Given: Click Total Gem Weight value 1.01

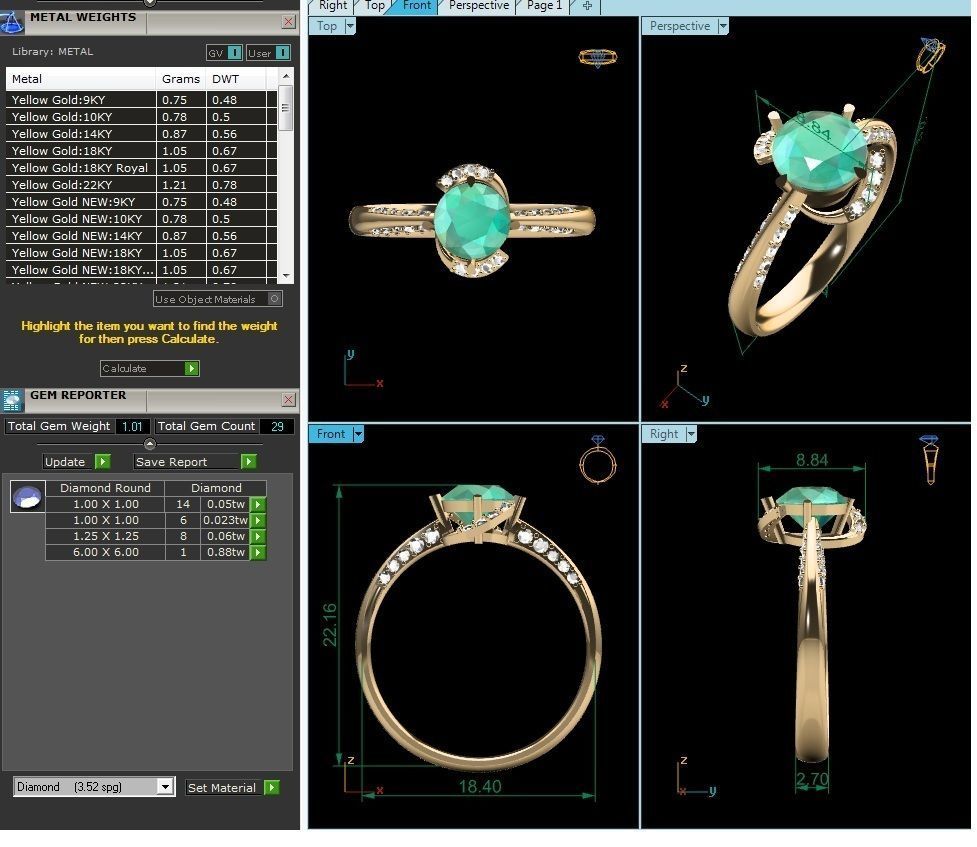Looking at the screenshot, I should click(x=132, y=426).
